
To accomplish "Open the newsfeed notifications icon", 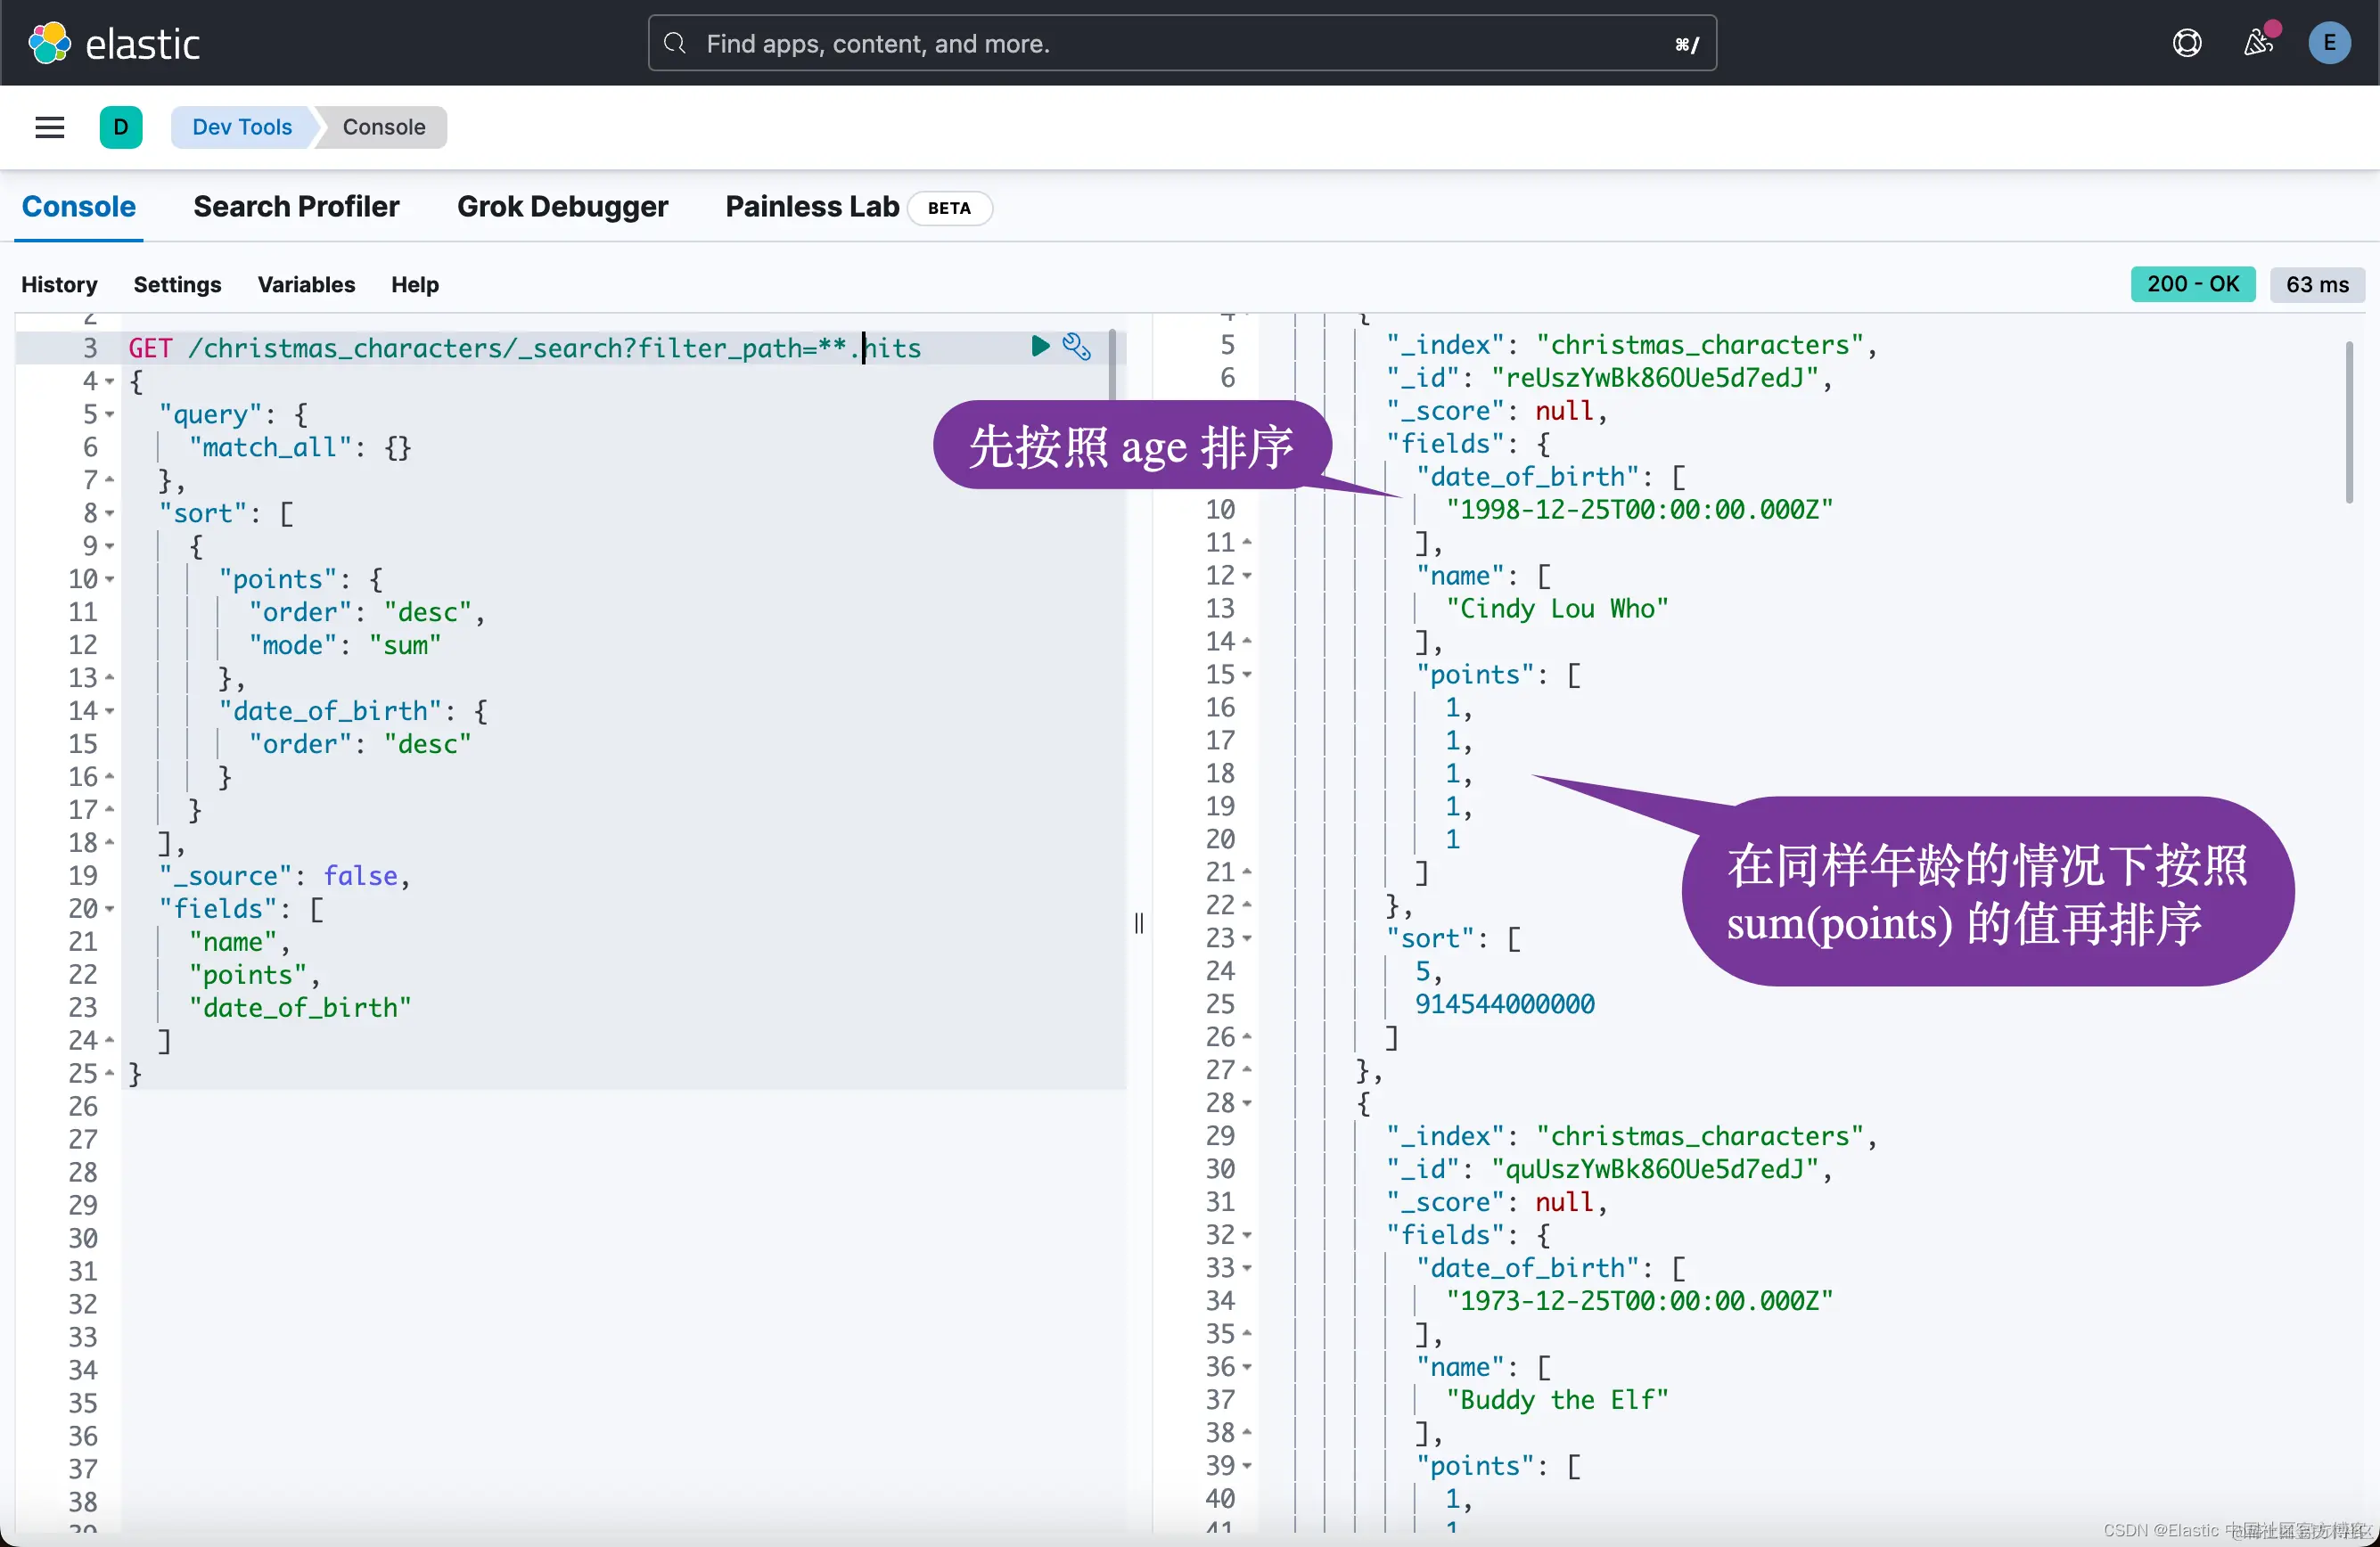I will (x=2257, y=43).
